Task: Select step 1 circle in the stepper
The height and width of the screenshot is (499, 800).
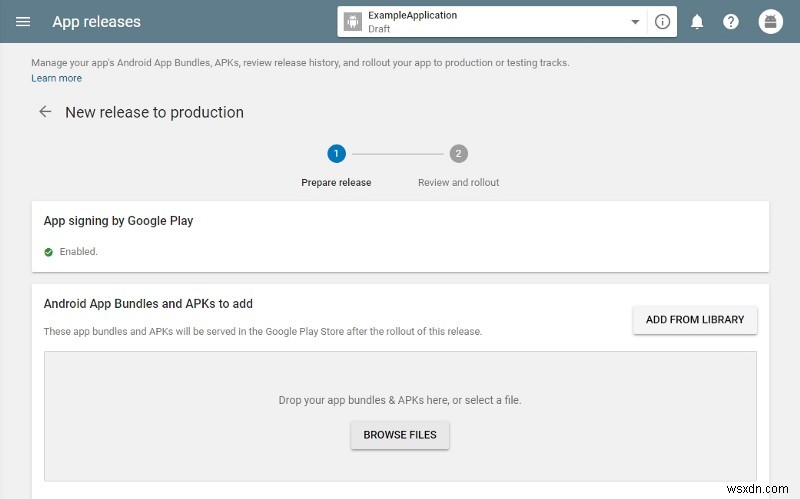Action: pos(336,153)
